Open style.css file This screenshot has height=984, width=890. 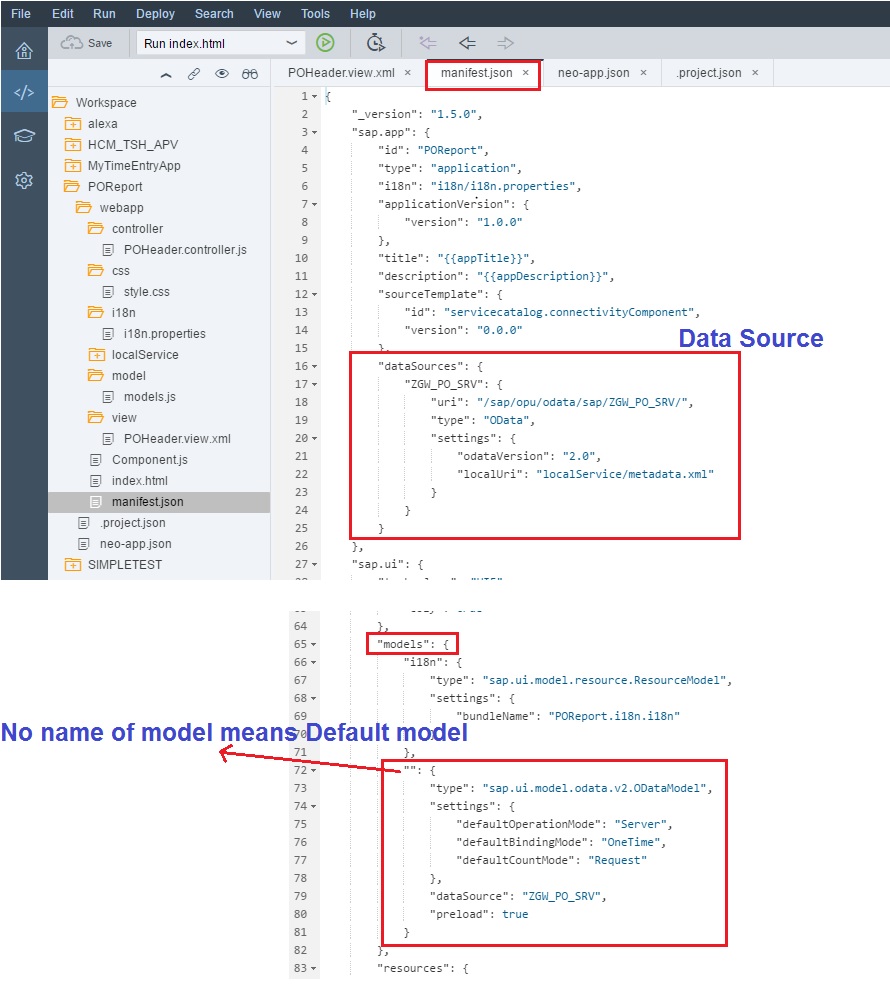[x=146, y=292]
